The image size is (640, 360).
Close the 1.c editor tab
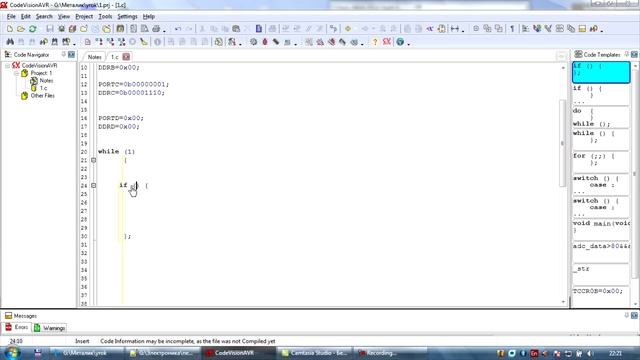(x=126, y=57)
